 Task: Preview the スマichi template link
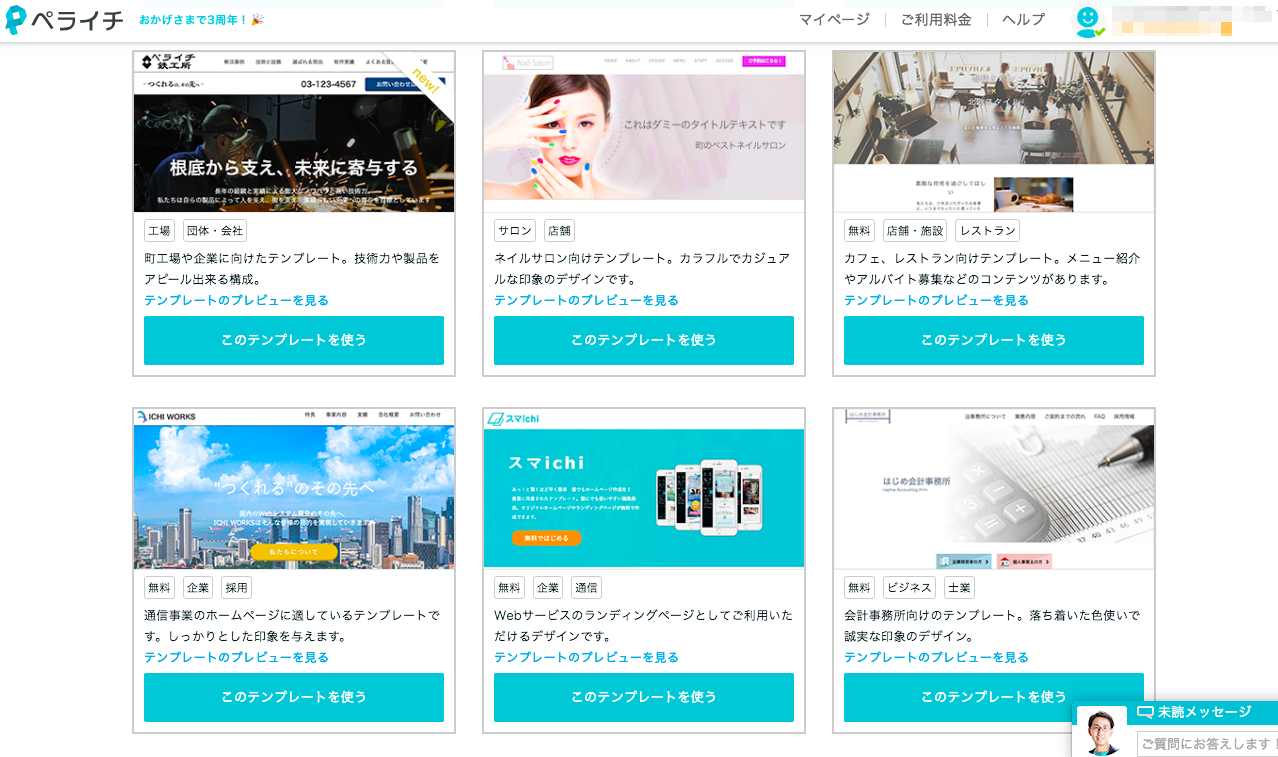pos(586,657)
